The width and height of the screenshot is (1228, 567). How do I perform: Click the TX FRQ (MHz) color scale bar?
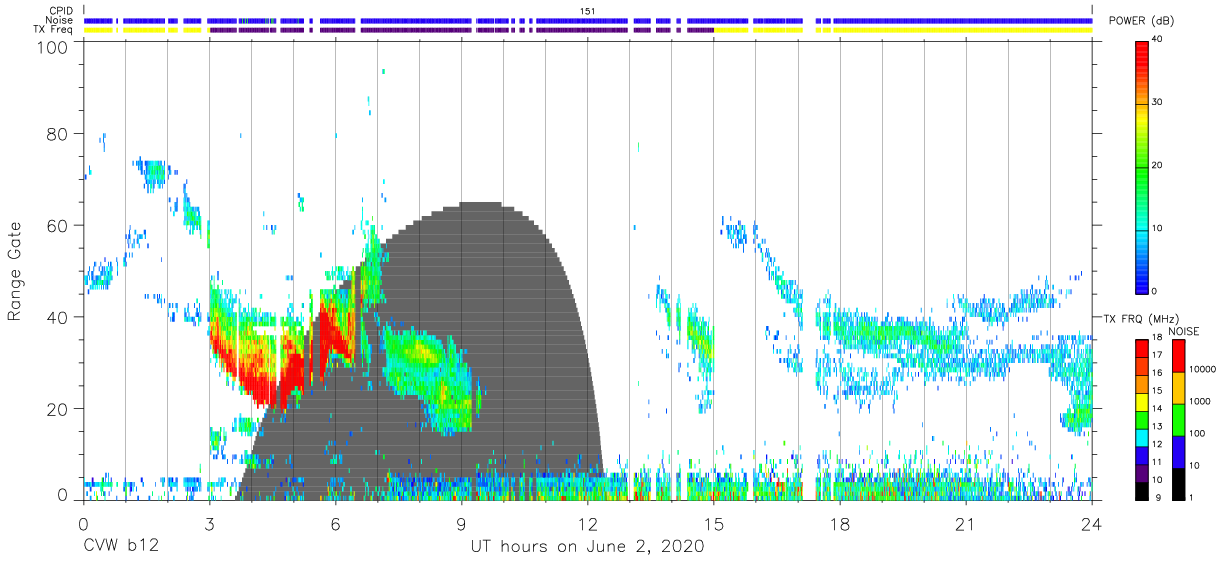(1142, 420)
